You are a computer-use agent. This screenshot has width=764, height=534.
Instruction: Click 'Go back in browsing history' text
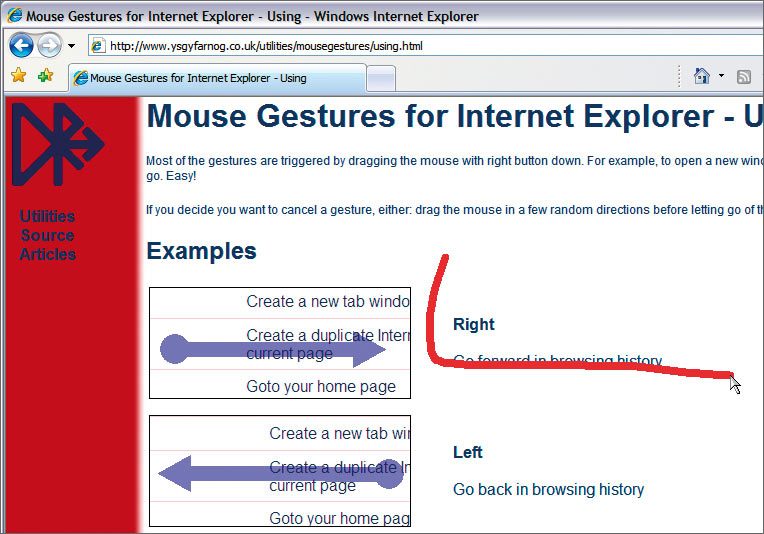pos(549,489)
